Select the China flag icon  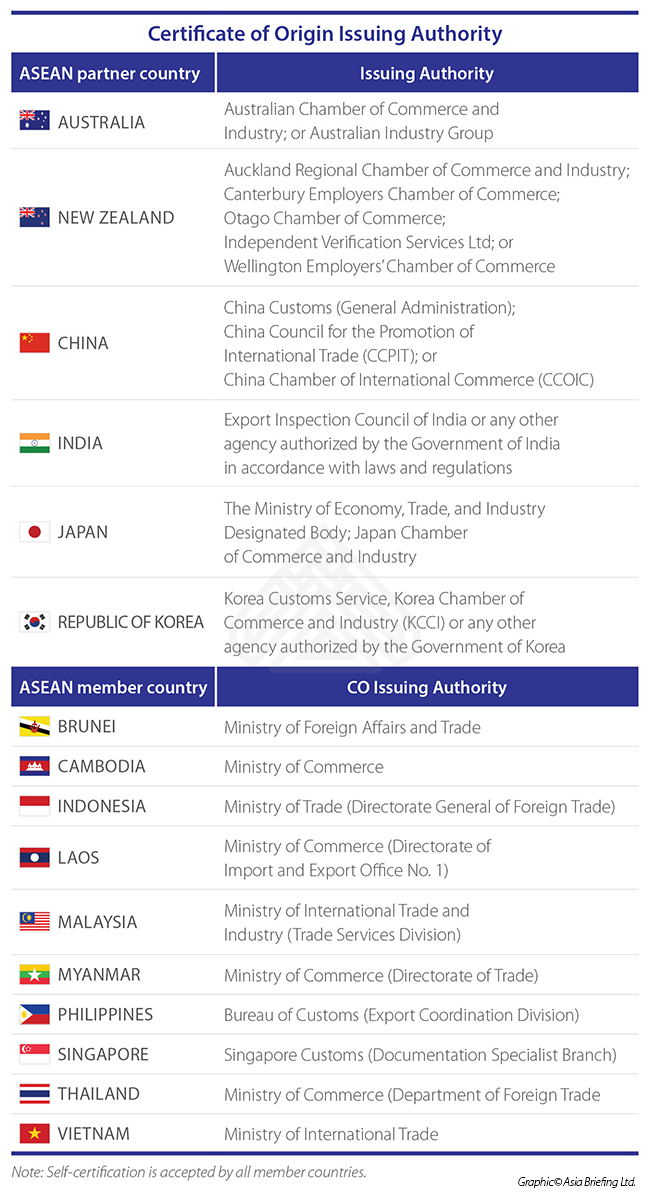click(34, 343)
